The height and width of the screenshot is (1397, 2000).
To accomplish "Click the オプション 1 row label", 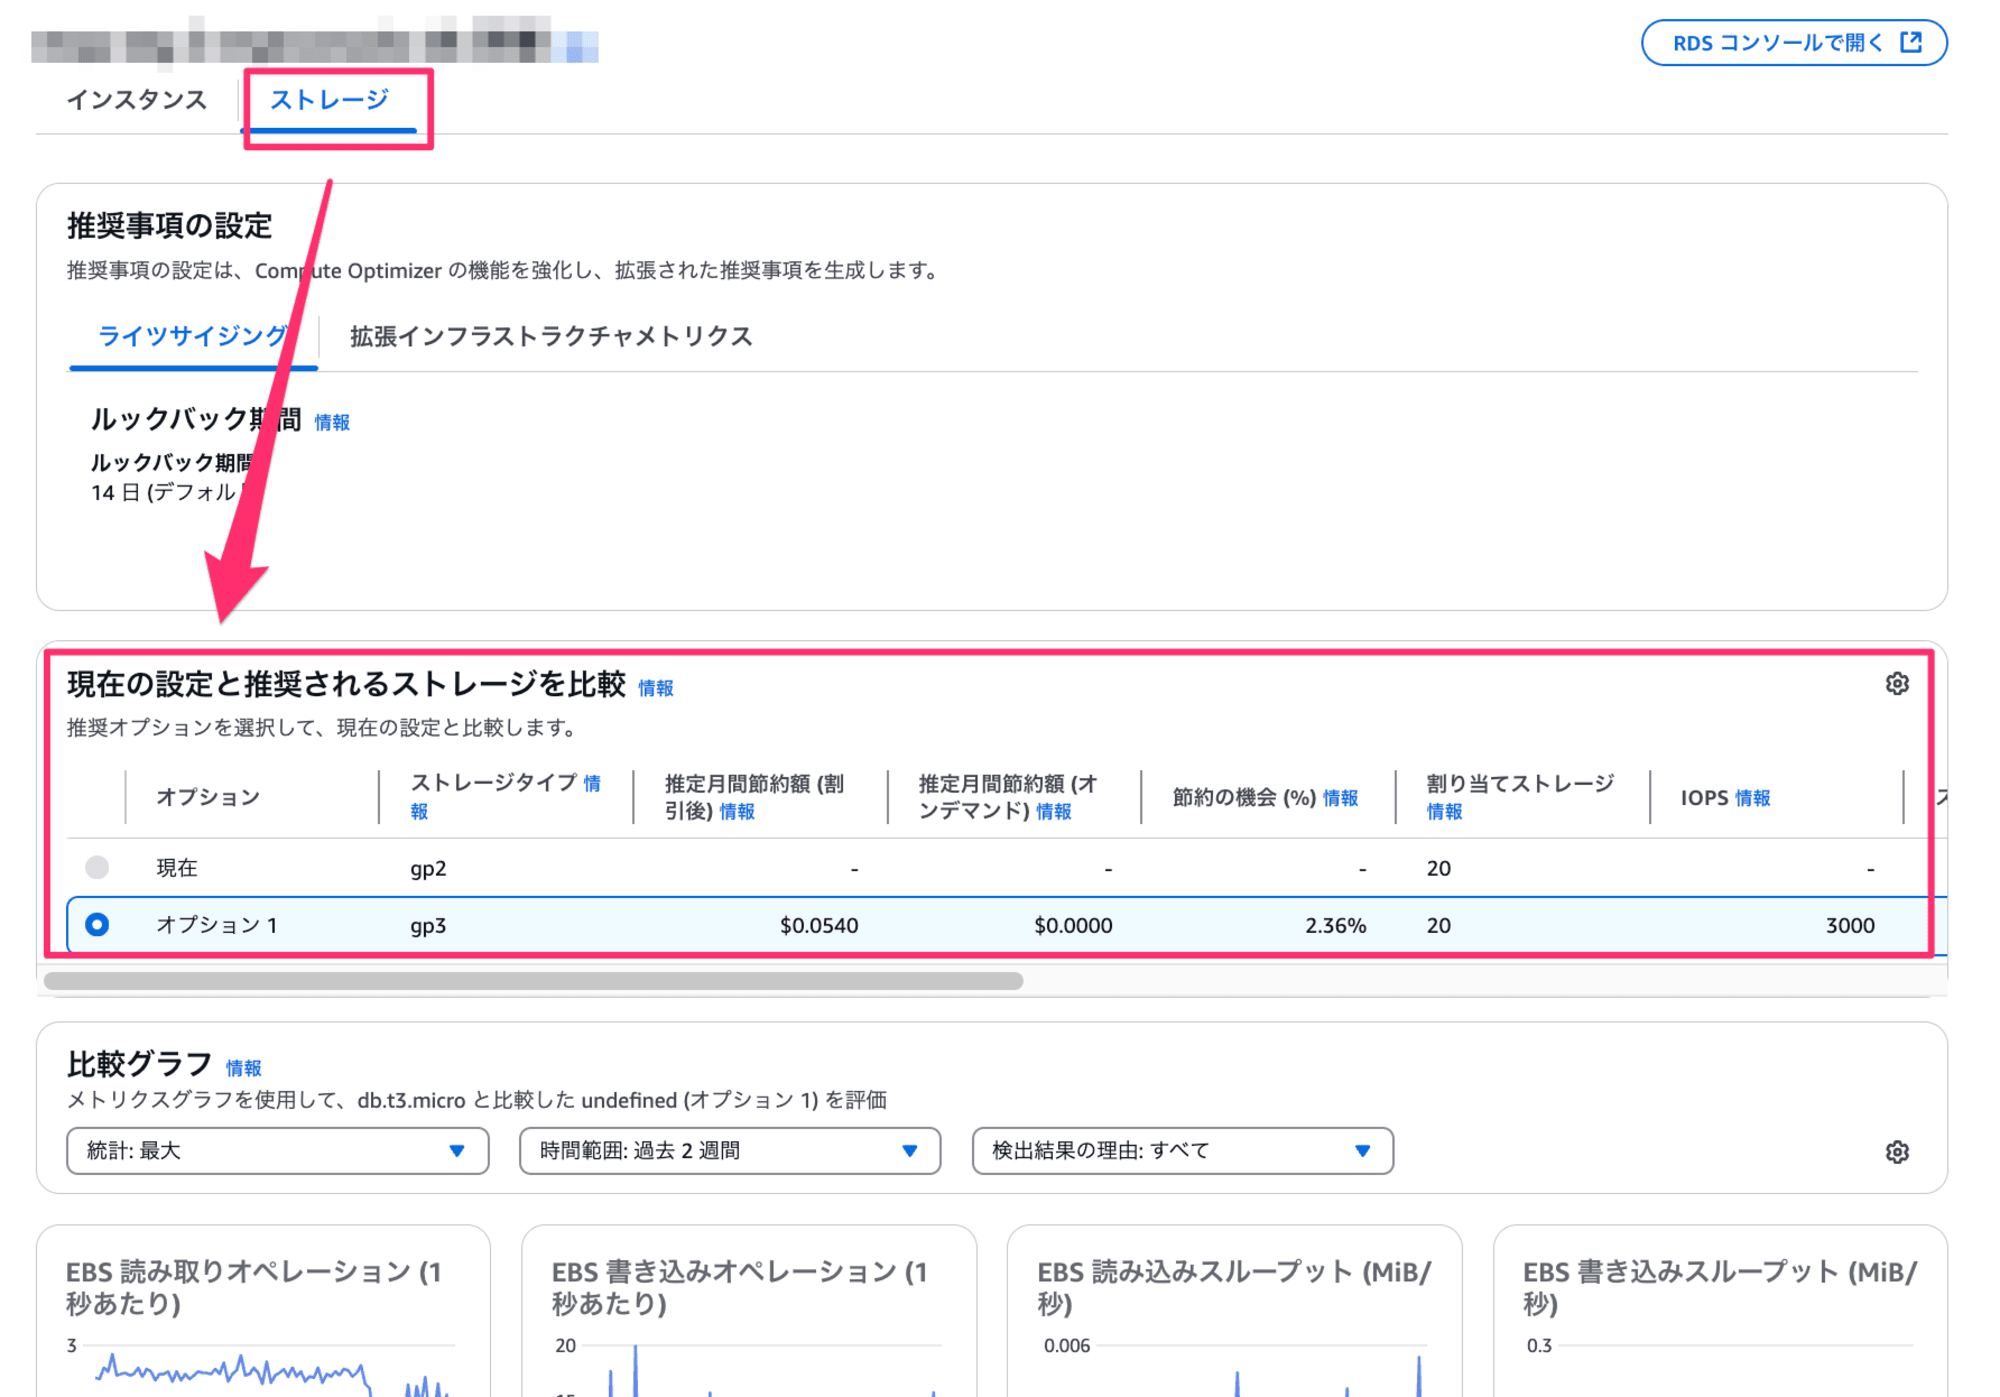I will pyautogui.click(x=216, y=926).
